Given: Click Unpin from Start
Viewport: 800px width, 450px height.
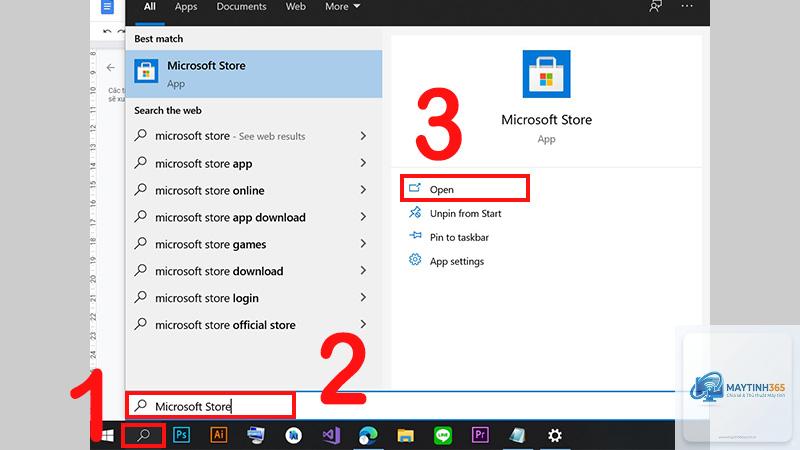Looking at the screenshot, I should tap(465, 213).
